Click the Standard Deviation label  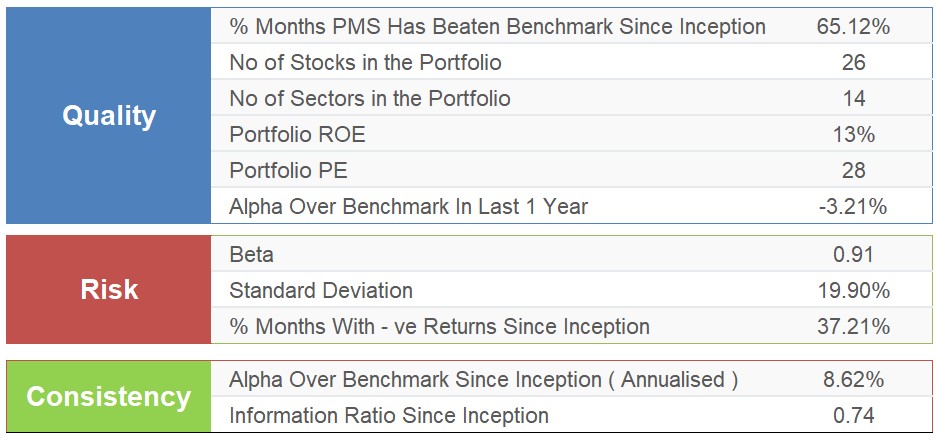point(321,290)
